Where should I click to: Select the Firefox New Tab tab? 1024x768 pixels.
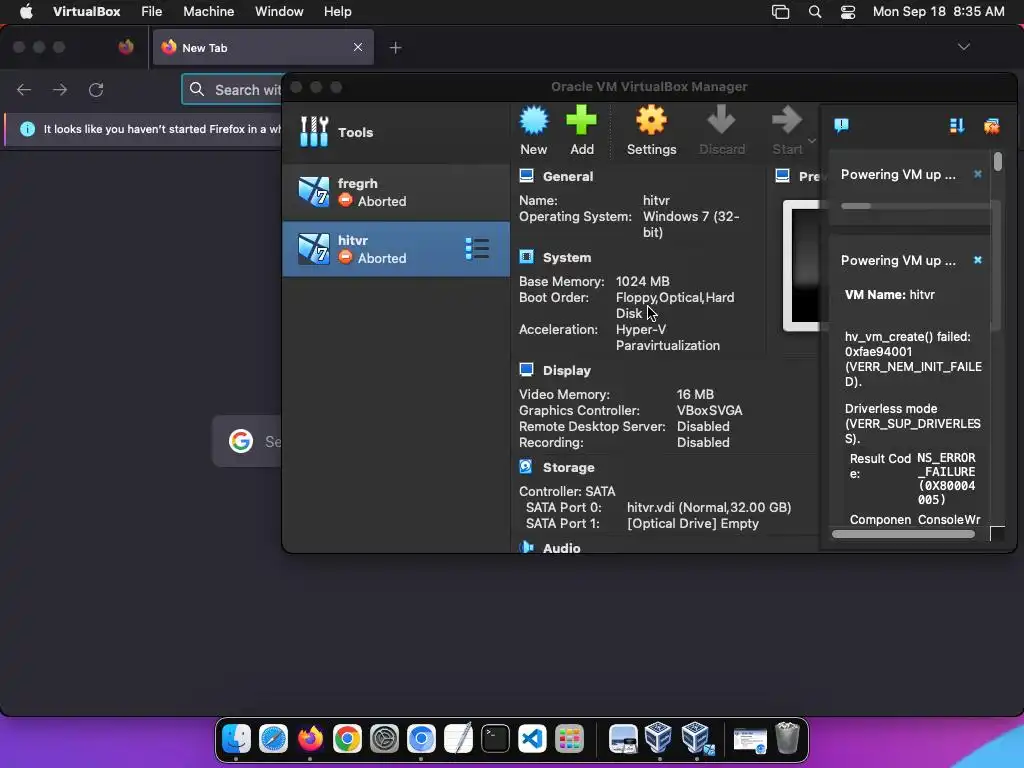pyautogui.click(x=263, y=47)
